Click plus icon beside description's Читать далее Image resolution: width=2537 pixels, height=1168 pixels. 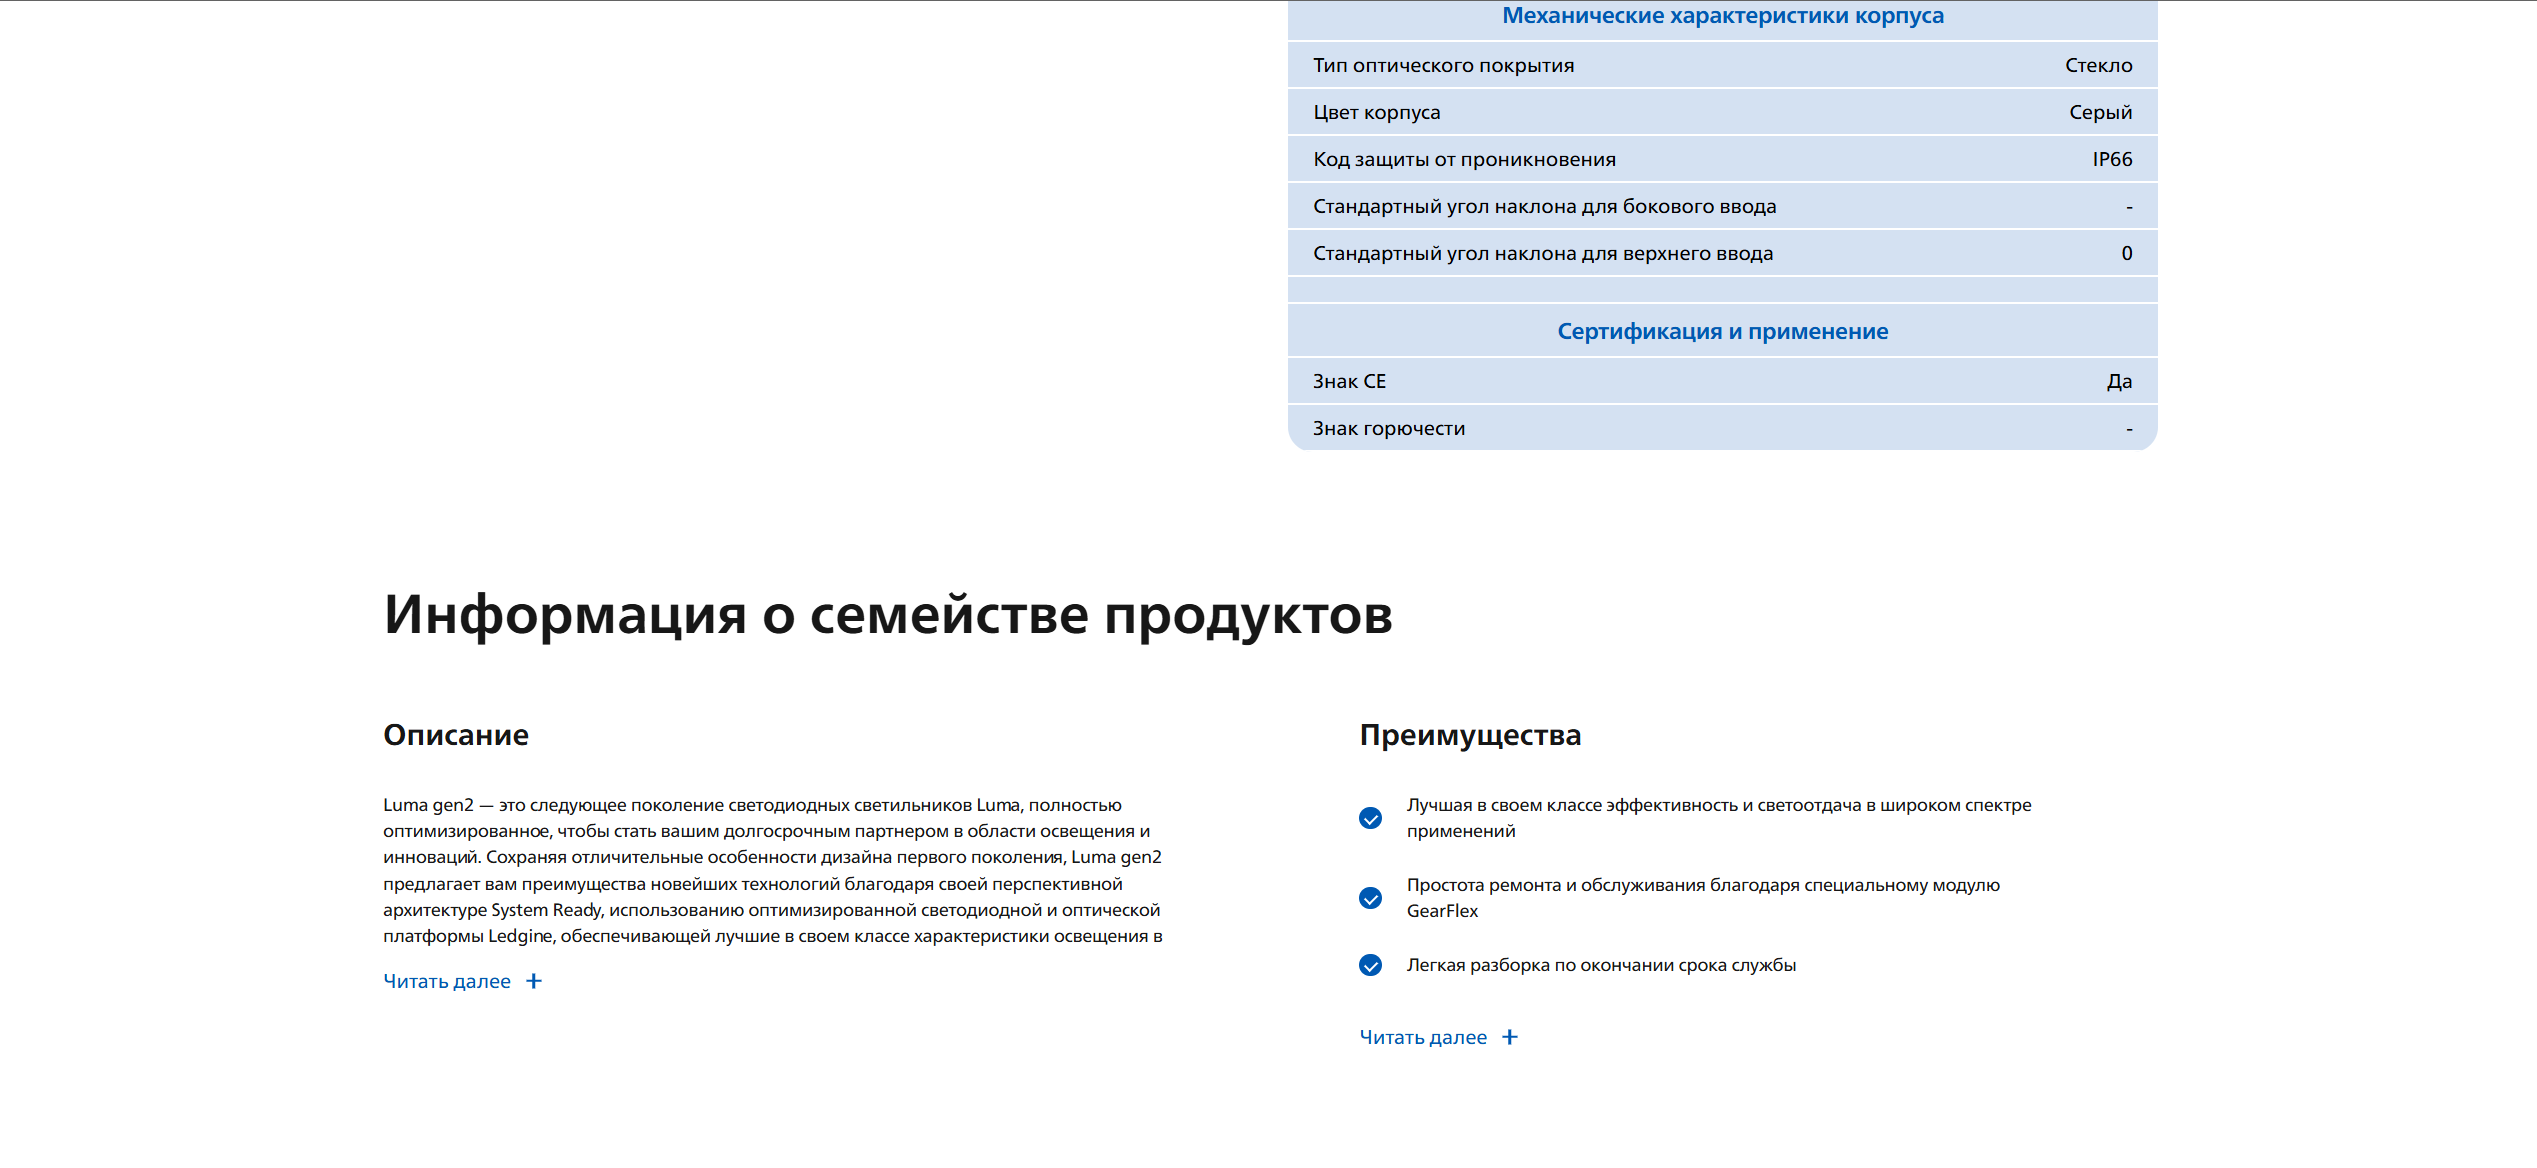tap(534, 981)
